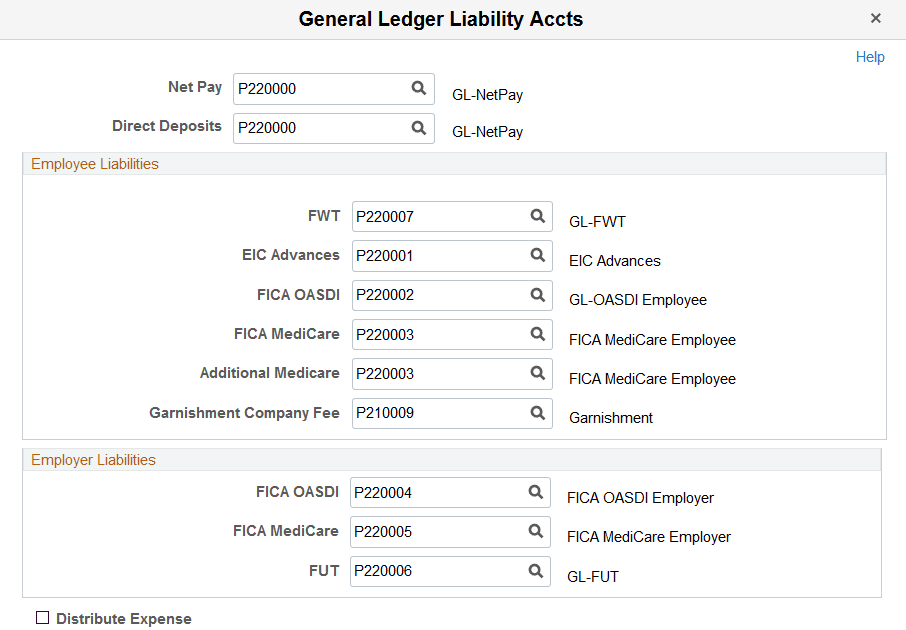Screen dimensions: 906x630
Task: Click inside the FWT account field
Action: point(430,216)
